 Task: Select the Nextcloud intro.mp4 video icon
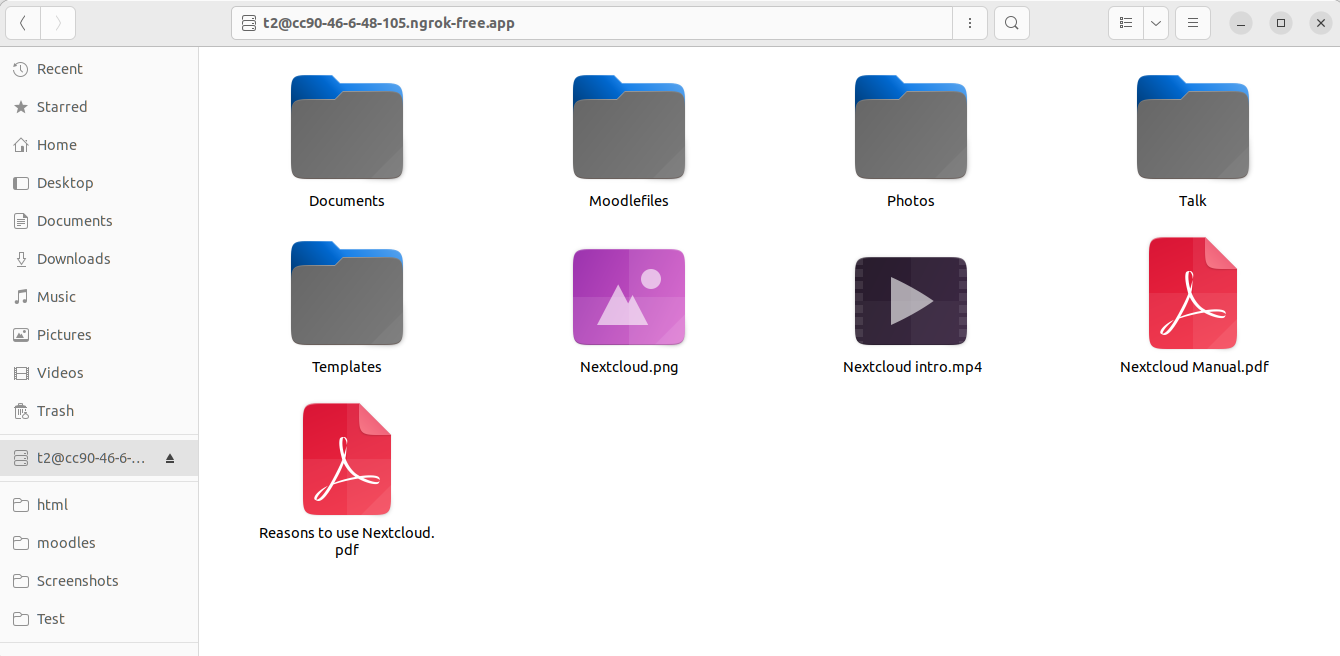(x=911, y=301)
